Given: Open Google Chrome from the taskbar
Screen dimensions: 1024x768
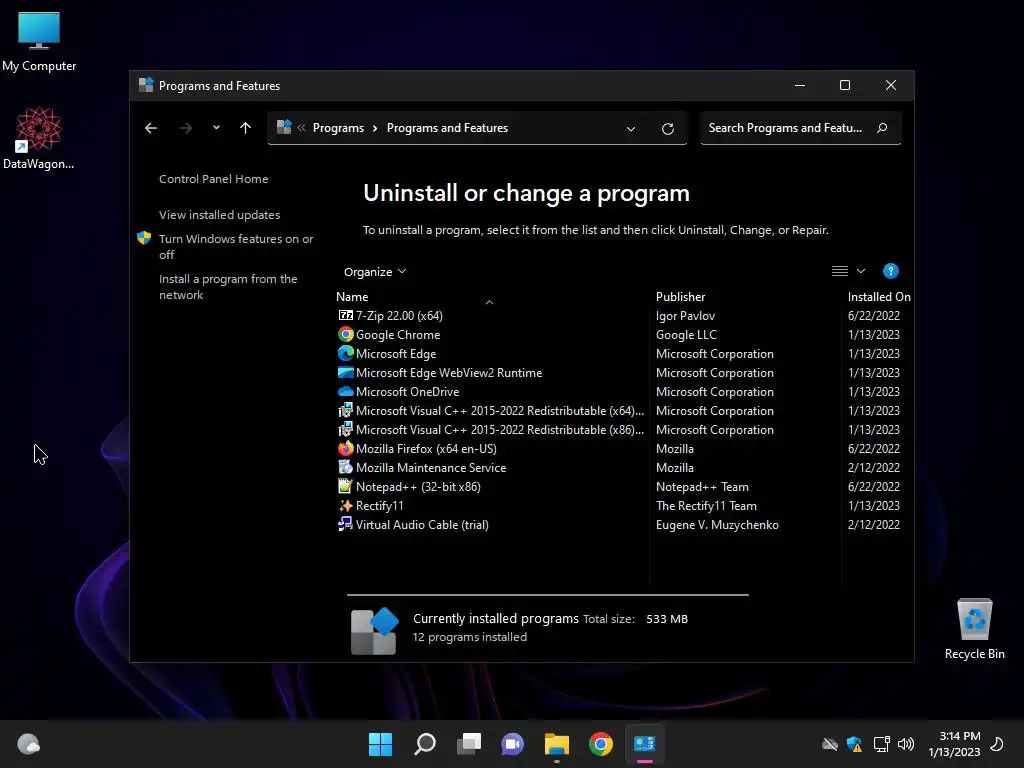Looking at the screenshot, I should (x=601, y=744).
